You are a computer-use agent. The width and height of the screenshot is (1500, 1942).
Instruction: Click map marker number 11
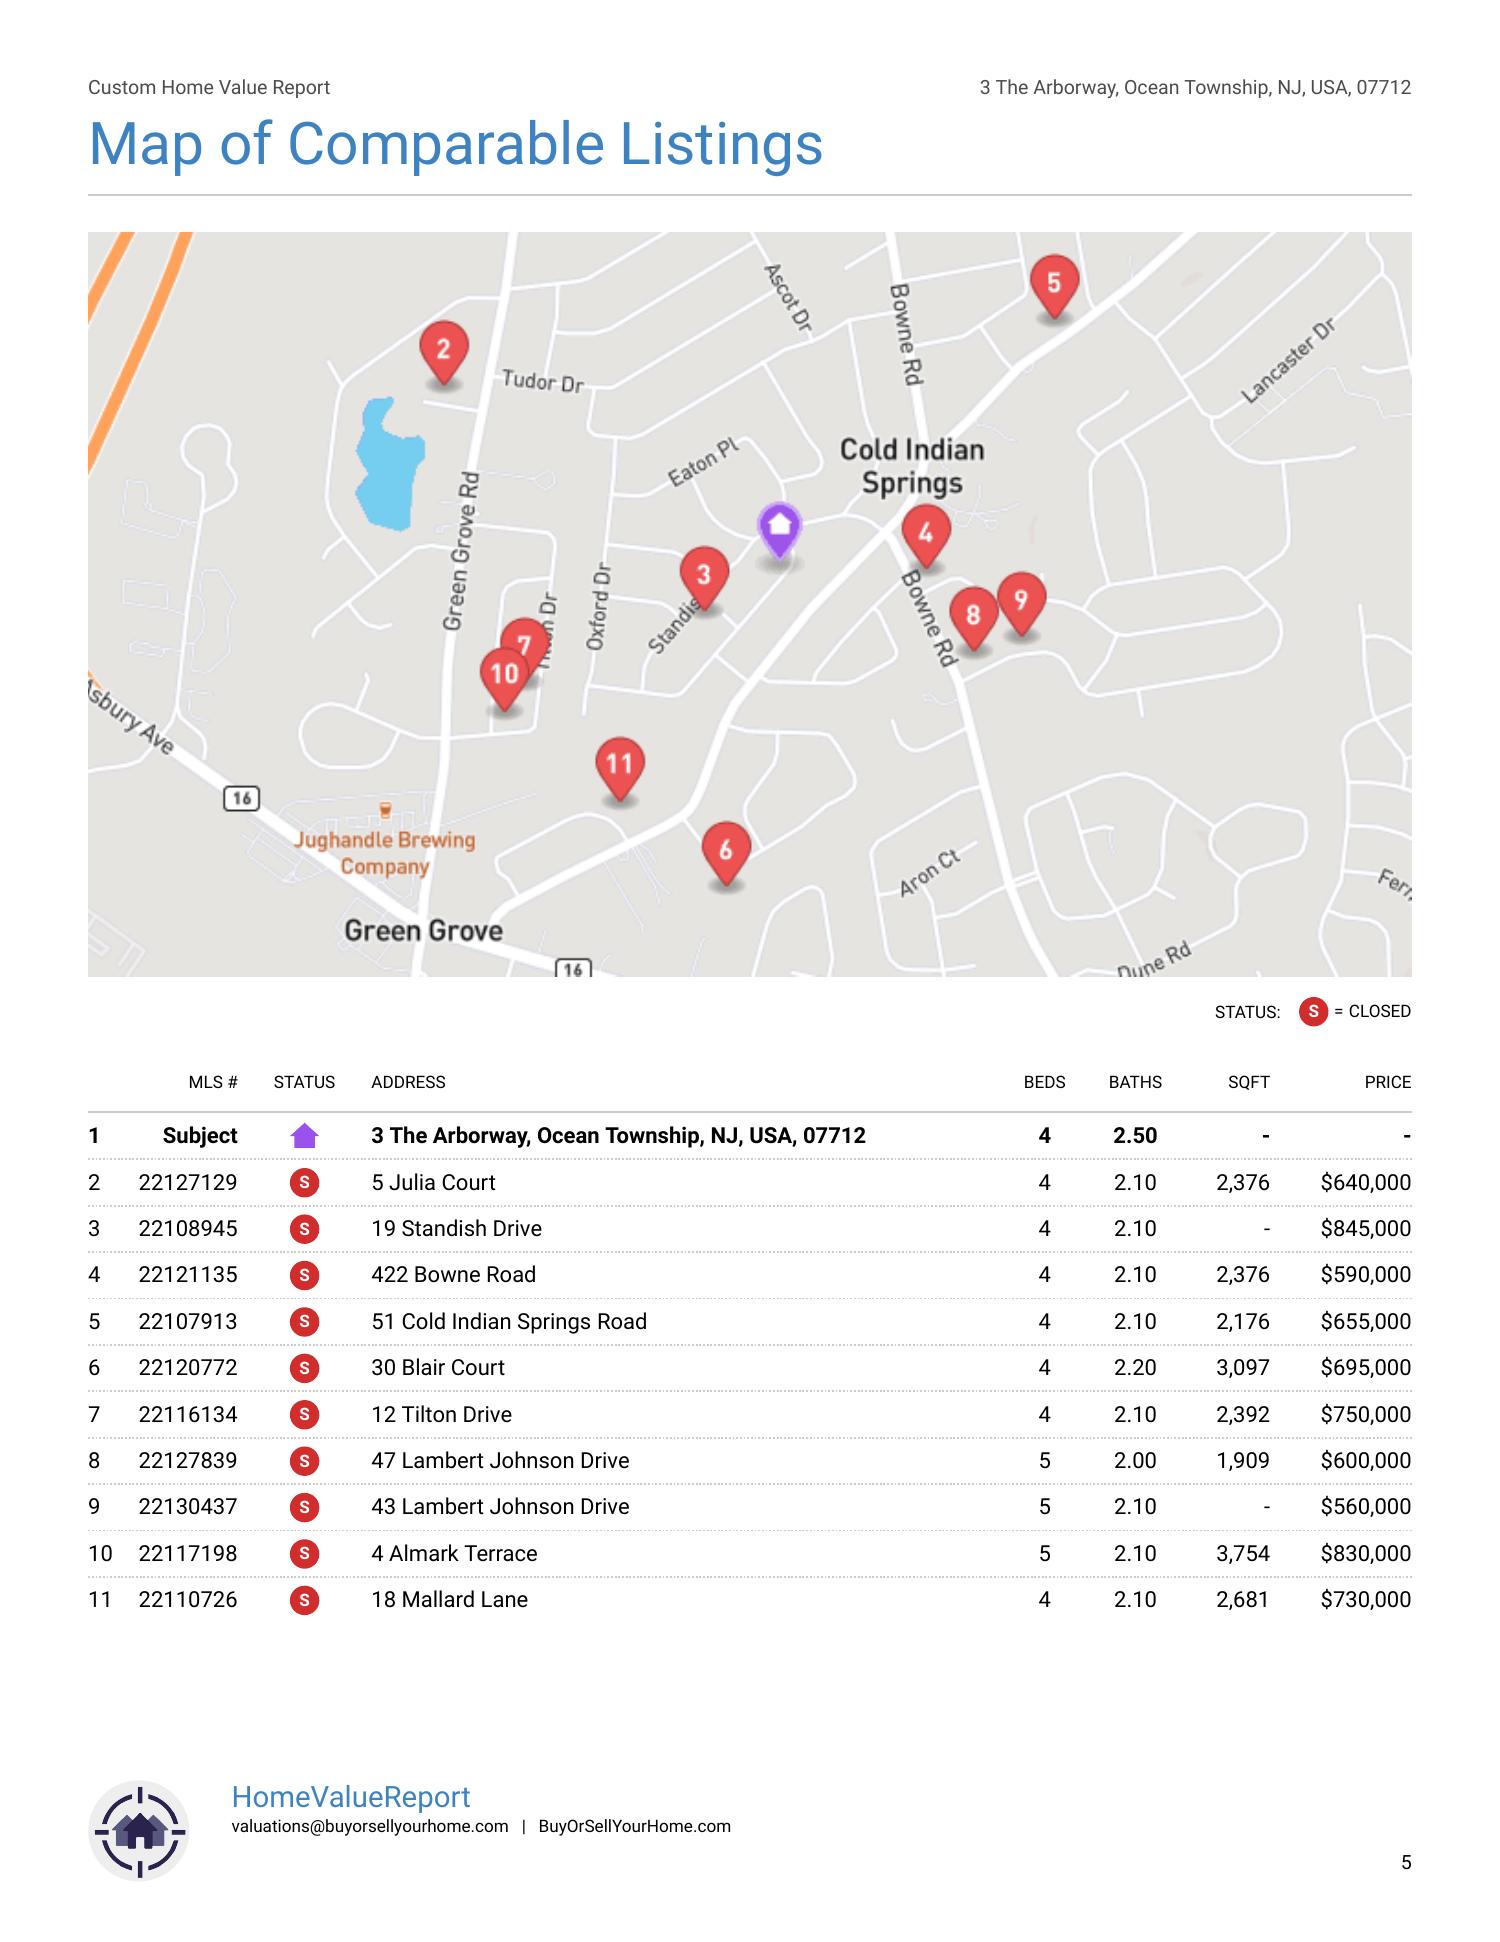point(619,765)
